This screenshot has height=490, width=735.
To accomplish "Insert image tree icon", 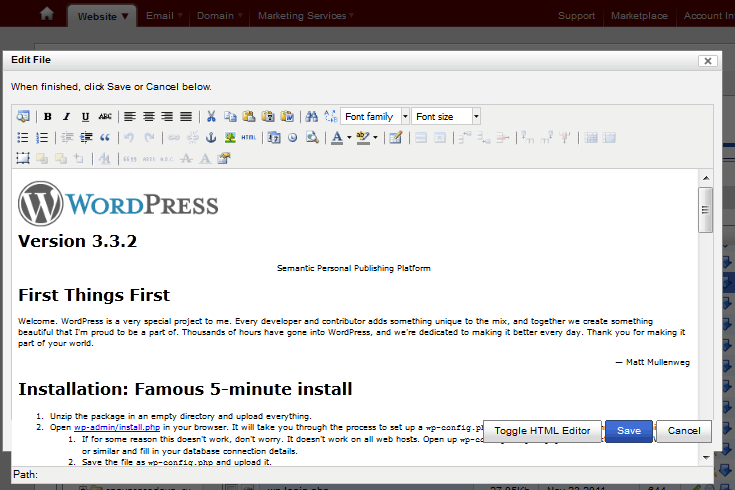I will (230, 137).
